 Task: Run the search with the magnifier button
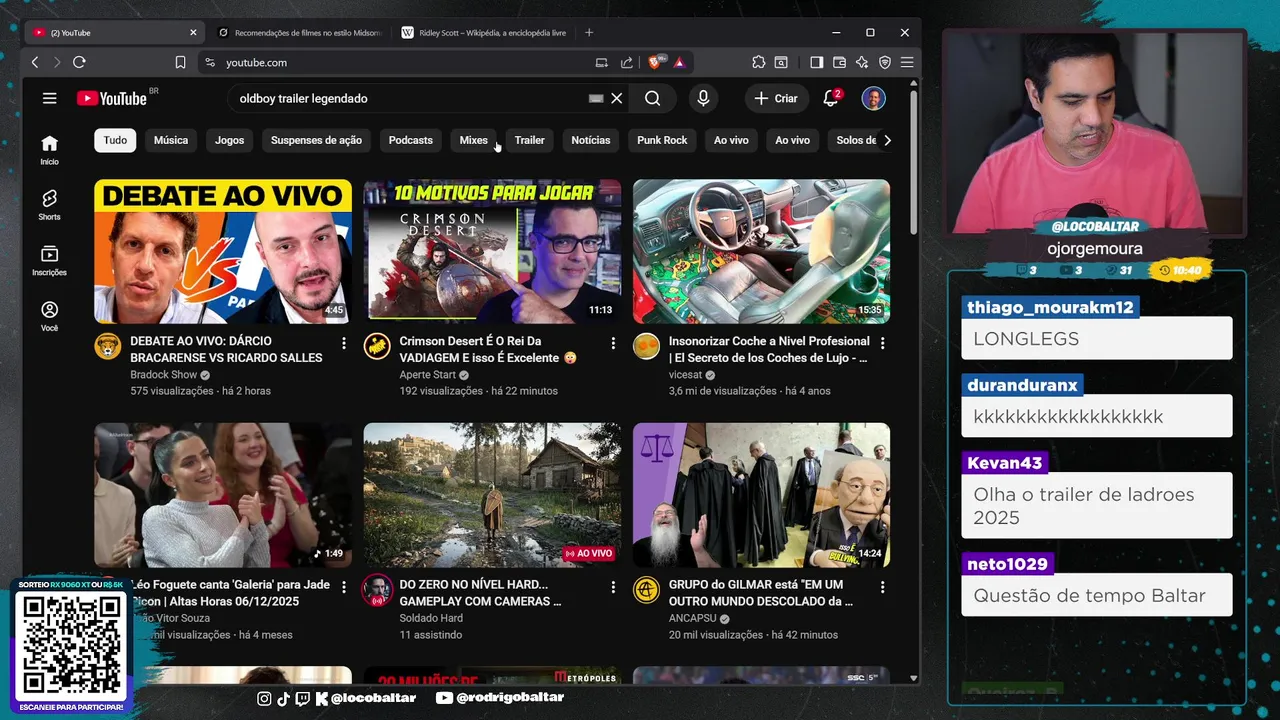[x=653, y=98]
